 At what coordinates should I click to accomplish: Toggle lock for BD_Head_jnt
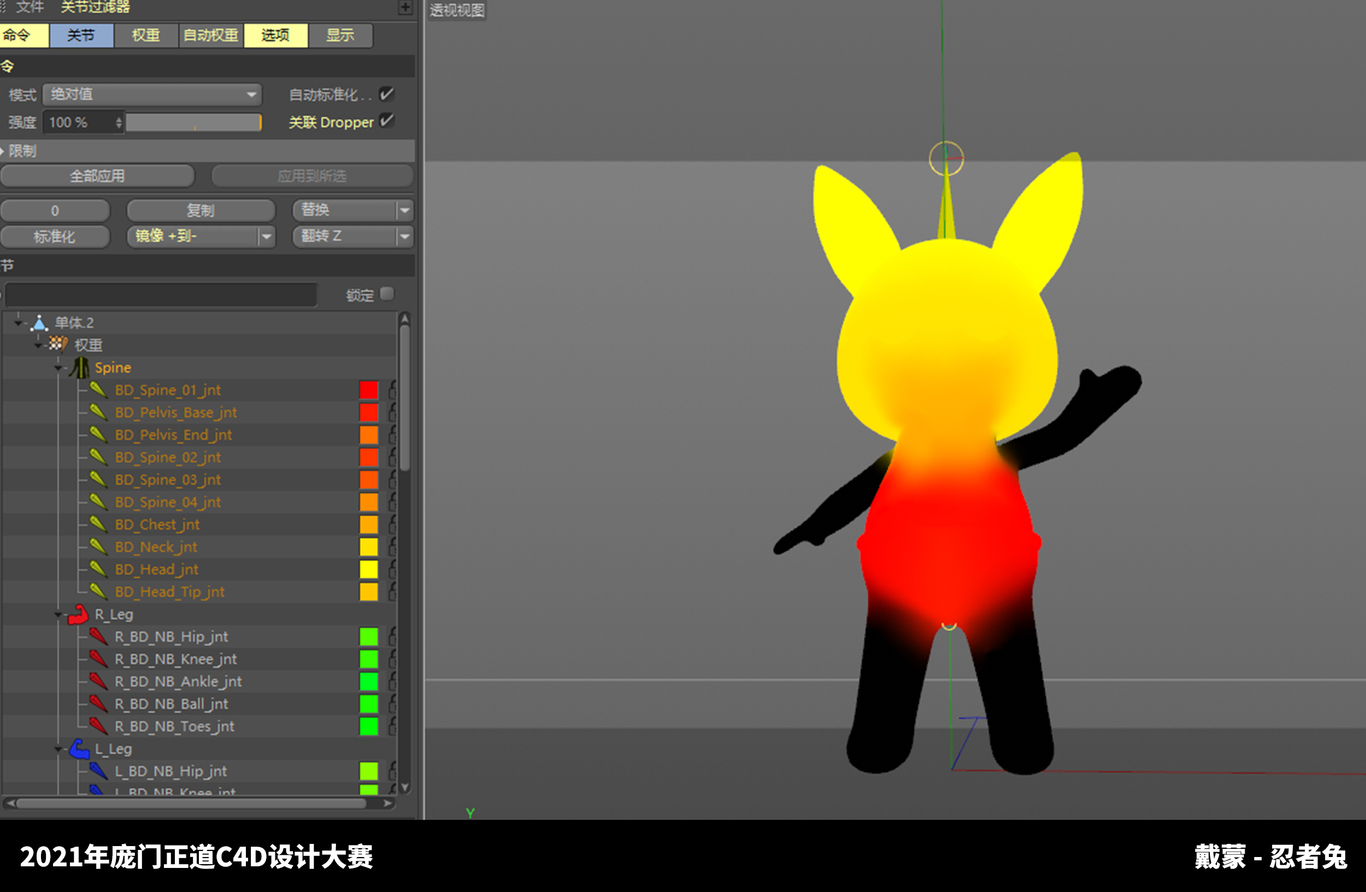393,569
